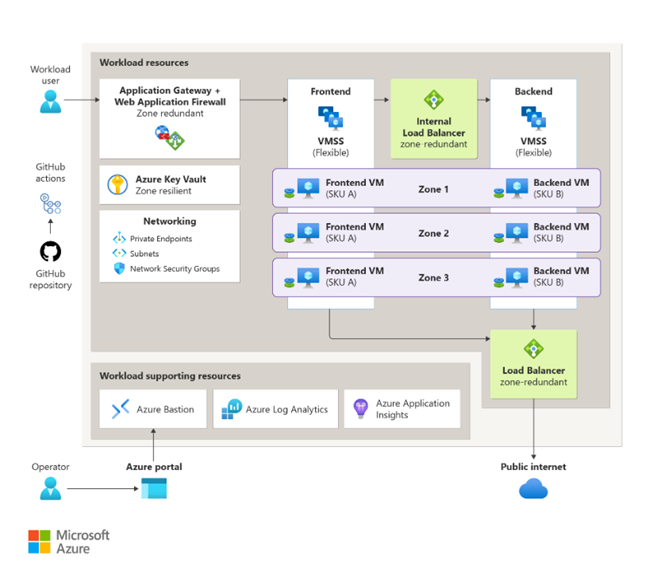The image size is (661, 578).
Task: Select the Zone 3 label
Action: (433, 278)
